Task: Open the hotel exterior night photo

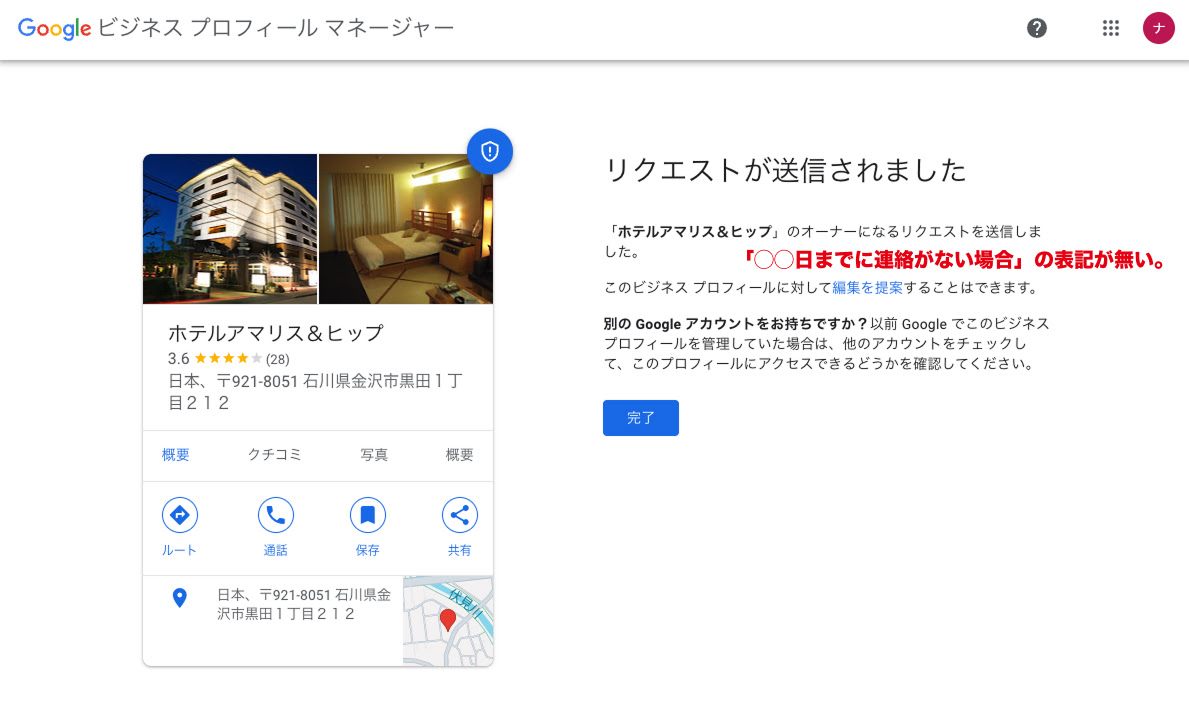Action: click(230, 229)
